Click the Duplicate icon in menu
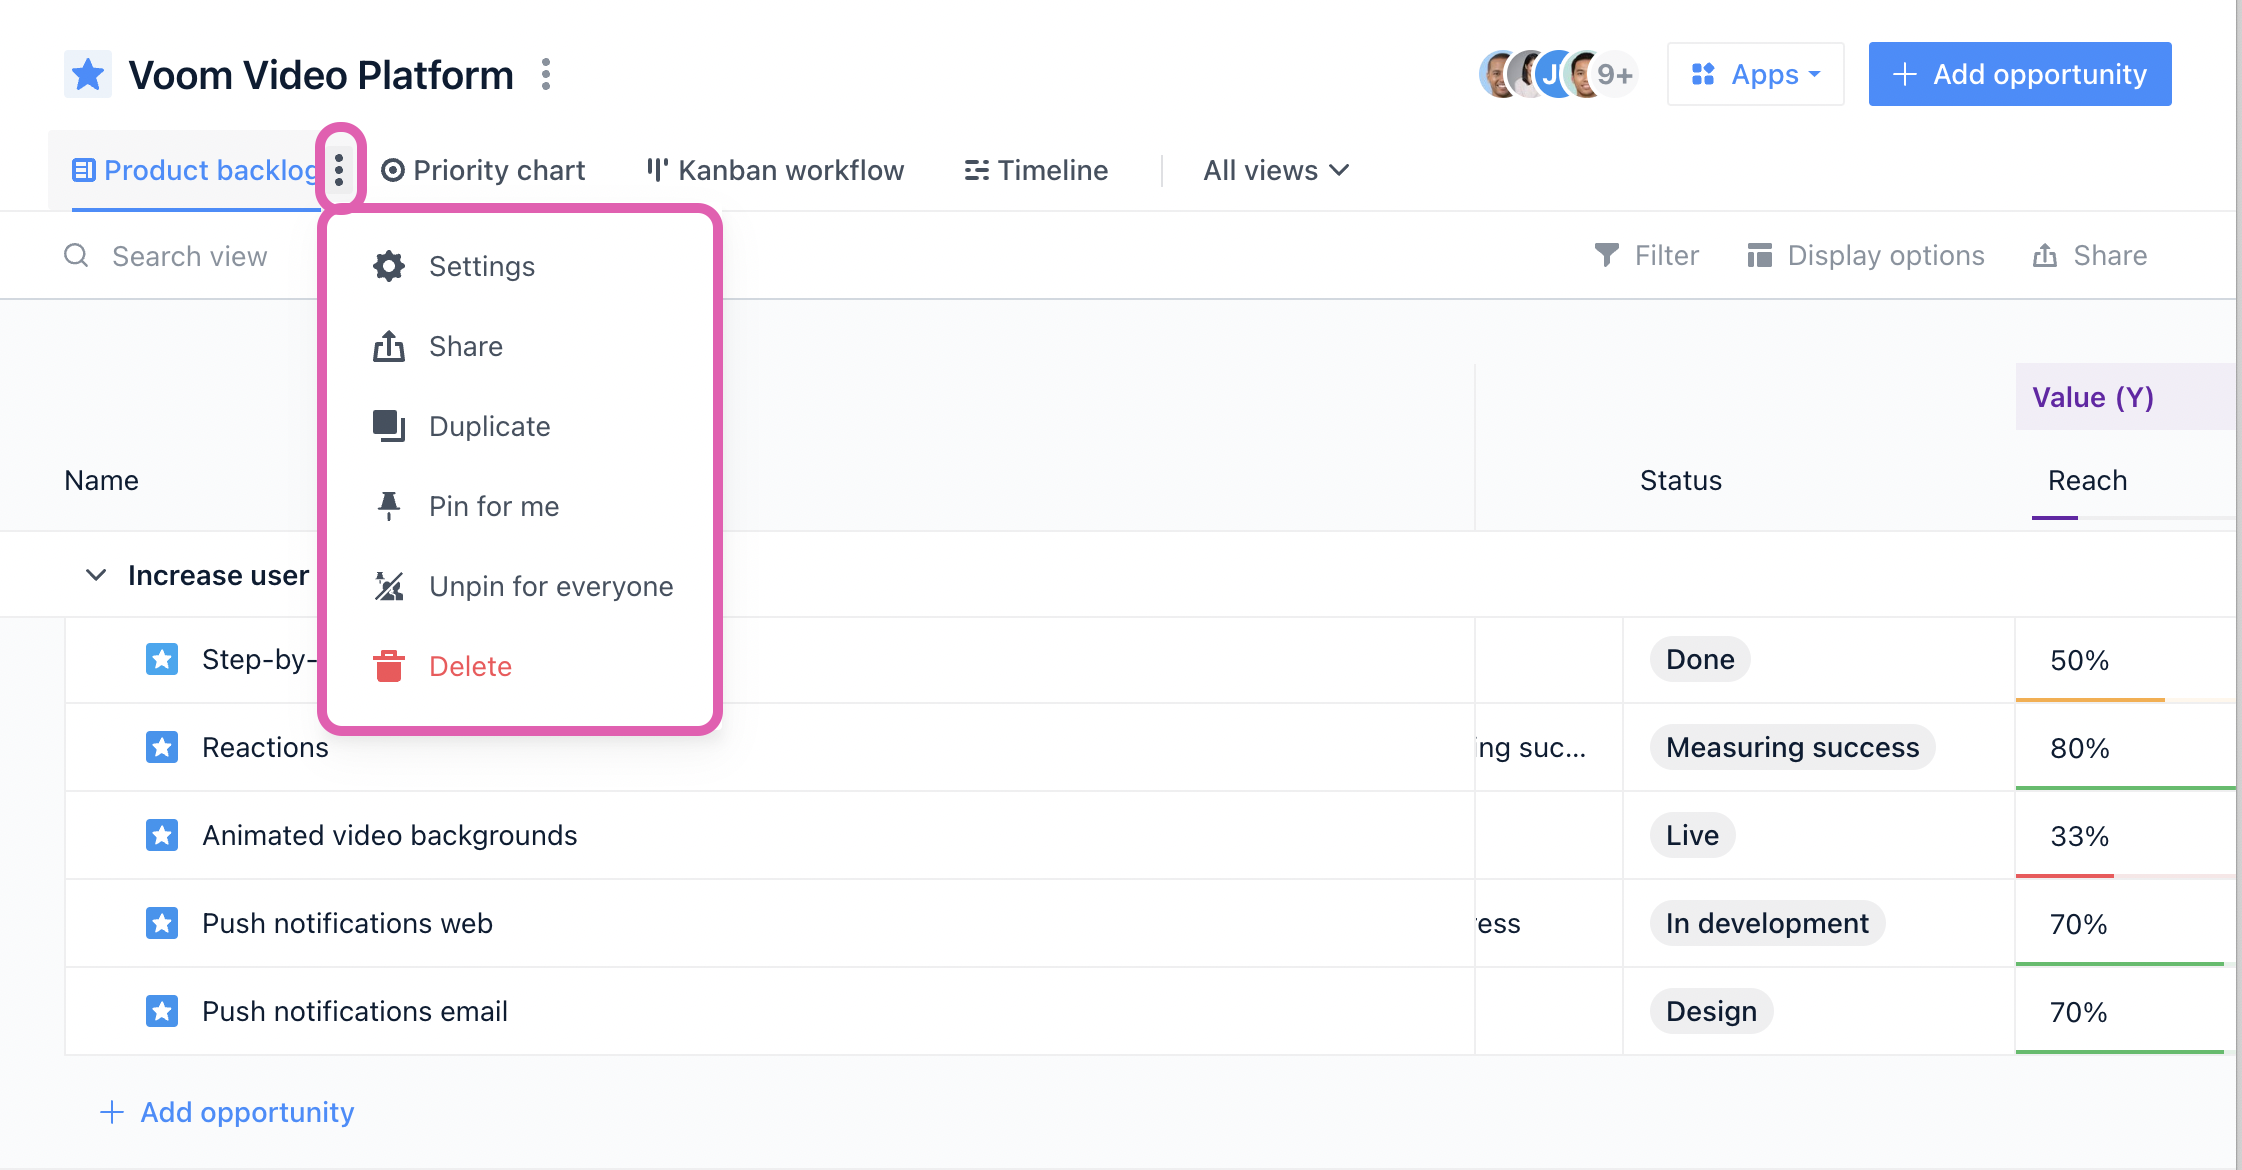Image resolution: width=2242 pixels, height=1170 pixels. (389, 426)
